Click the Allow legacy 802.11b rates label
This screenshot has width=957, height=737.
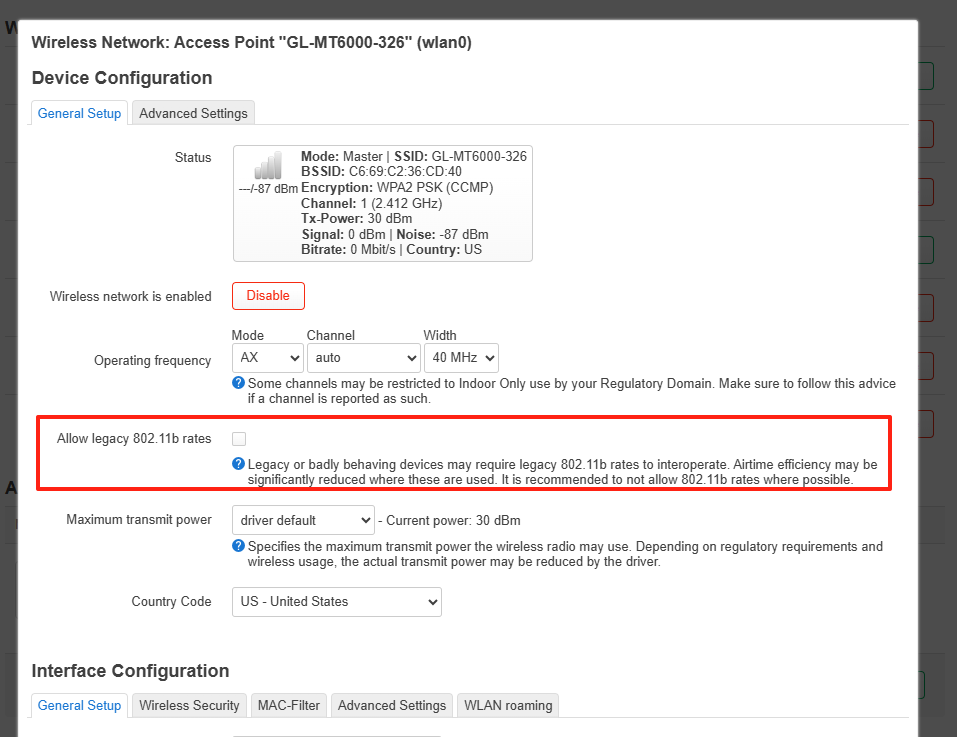[134, 439]
